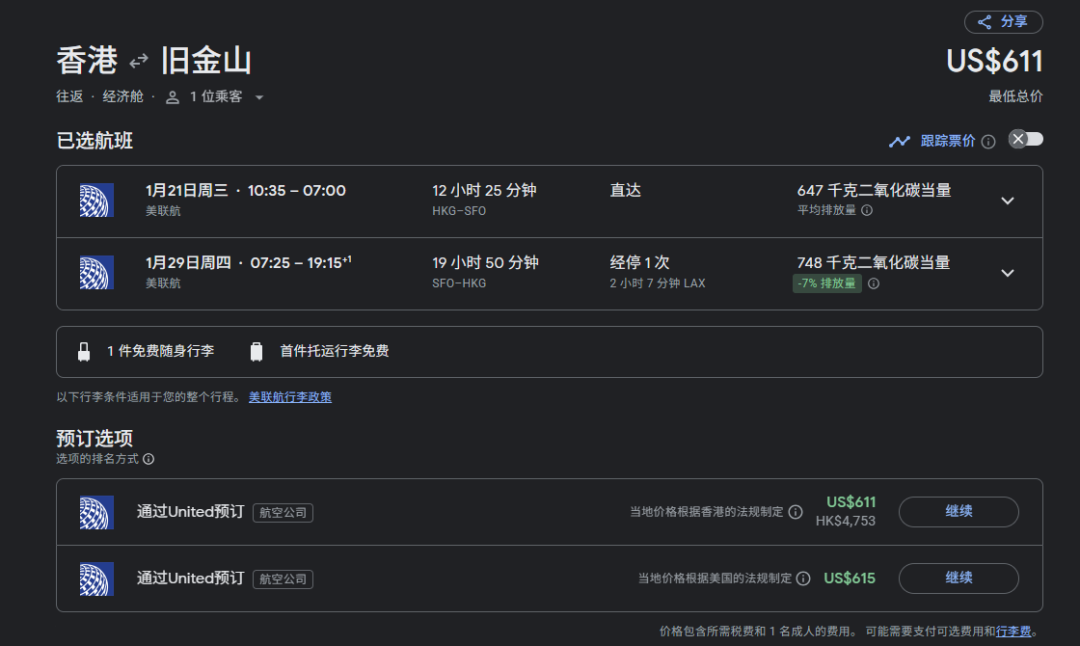
Task: Click the price tracking trend icon
Action: 899,141
